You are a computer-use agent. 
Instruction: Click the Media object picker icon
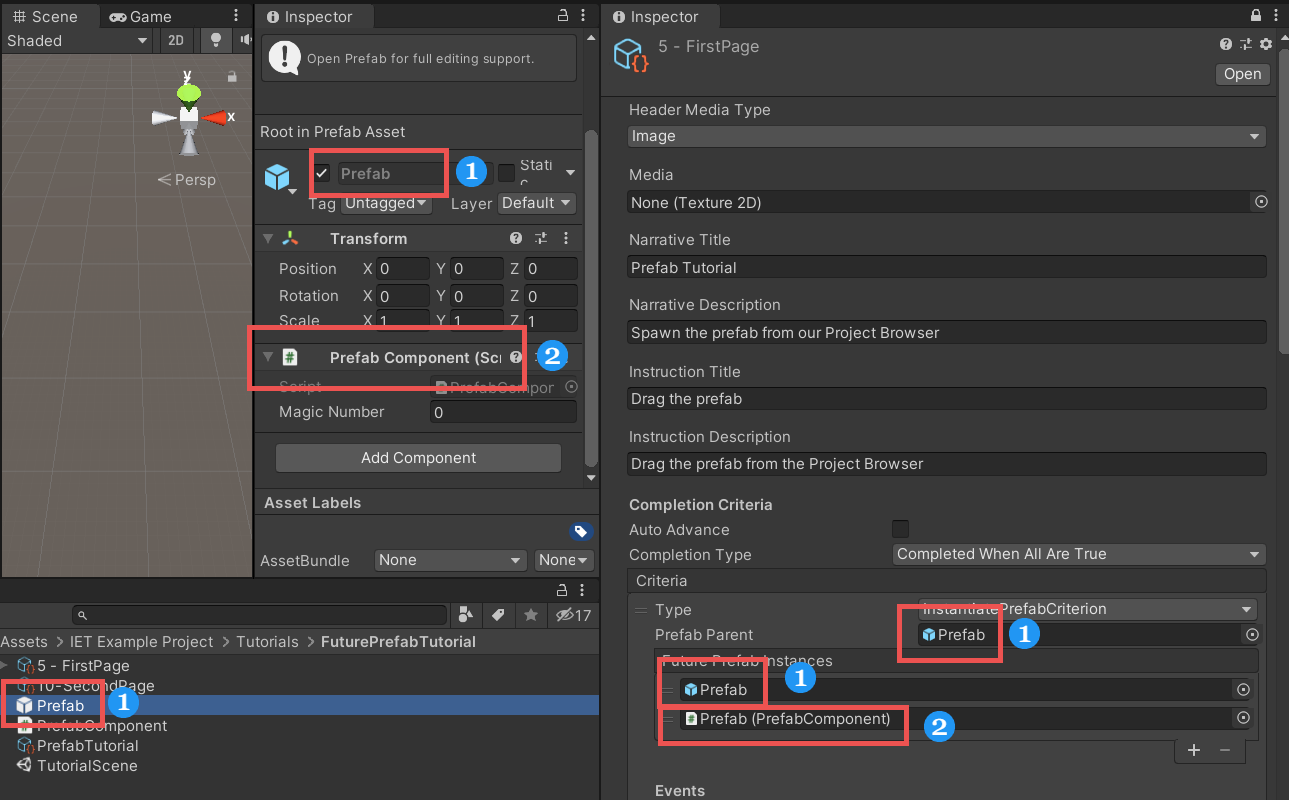pos(1260,202)
